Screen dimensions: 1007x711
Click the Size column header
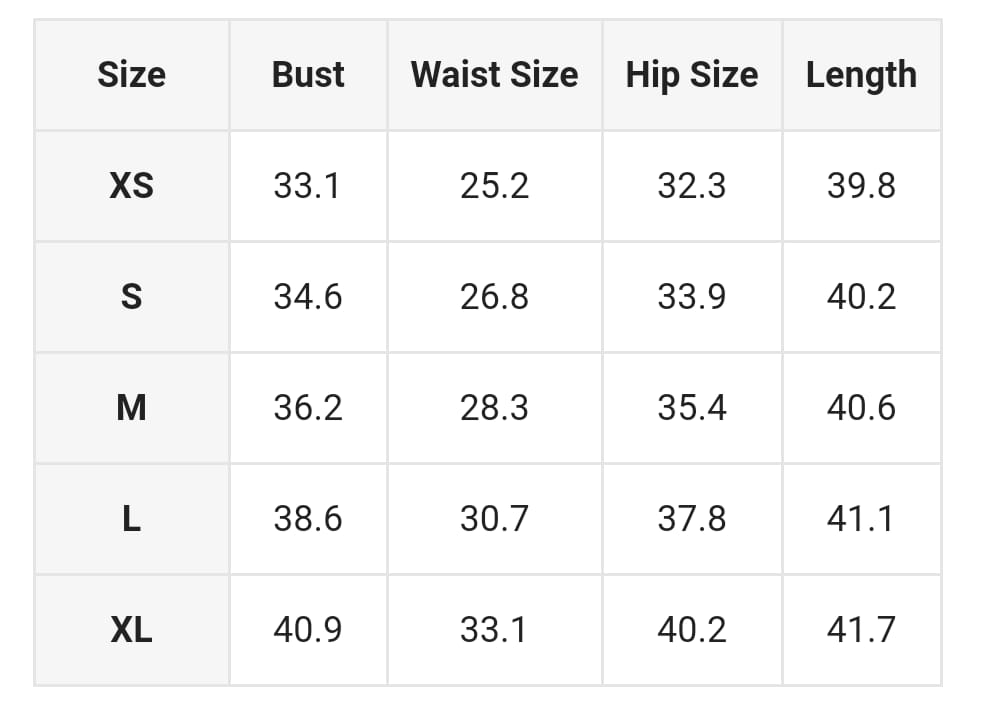point(131,75)
